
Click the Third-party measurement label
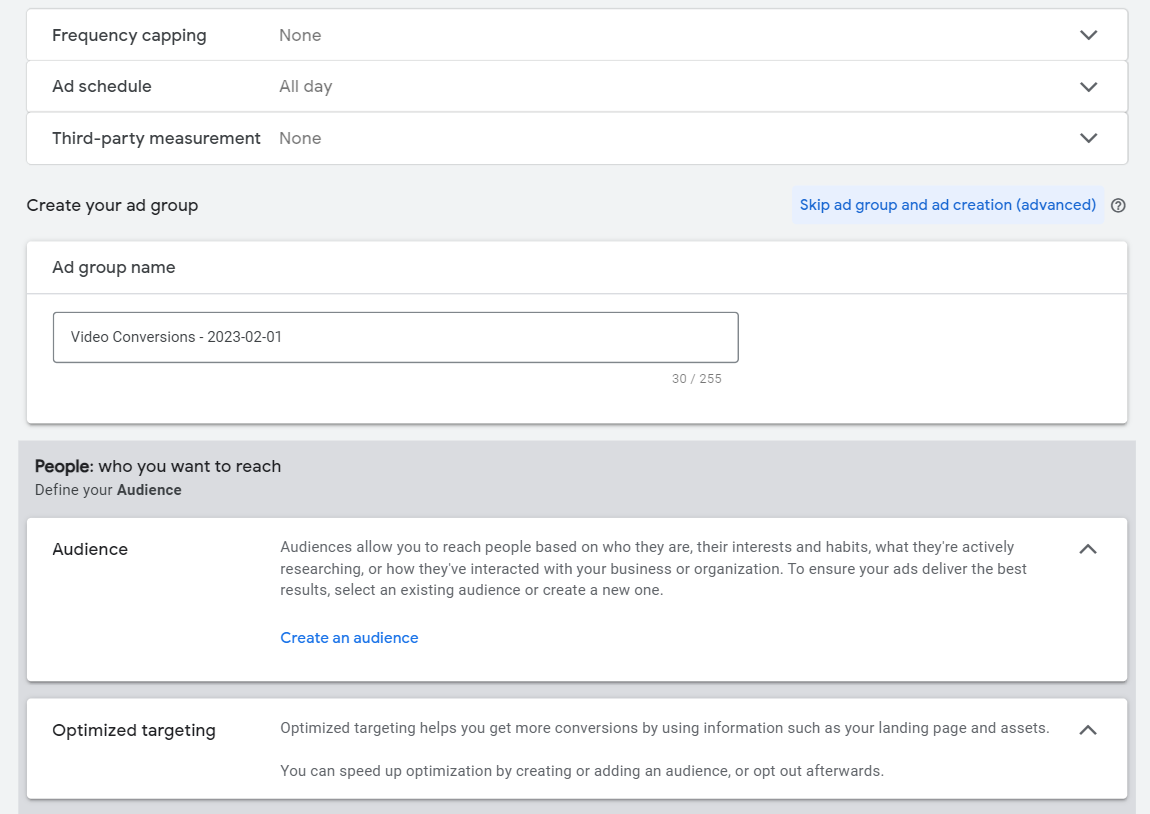point(156,138)
